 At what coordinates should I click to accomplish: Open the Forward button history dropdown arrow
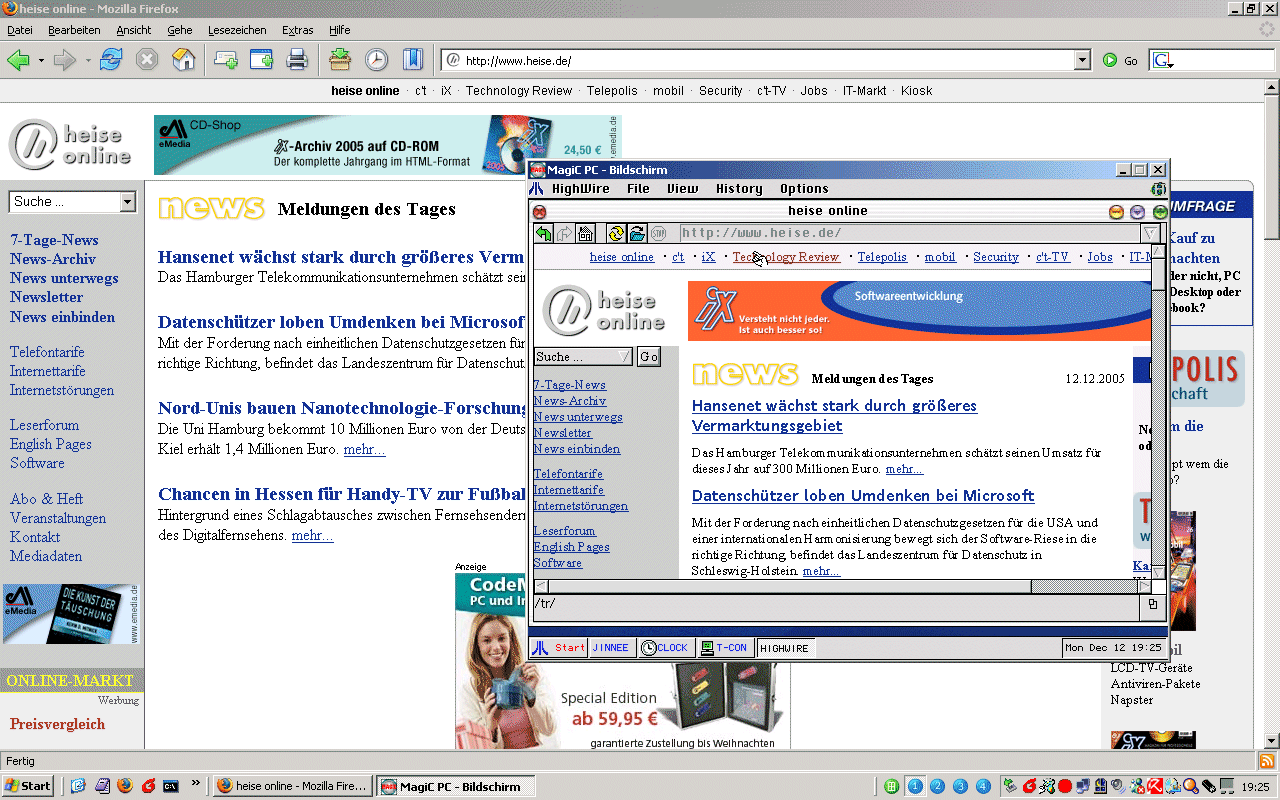(88, 61)
